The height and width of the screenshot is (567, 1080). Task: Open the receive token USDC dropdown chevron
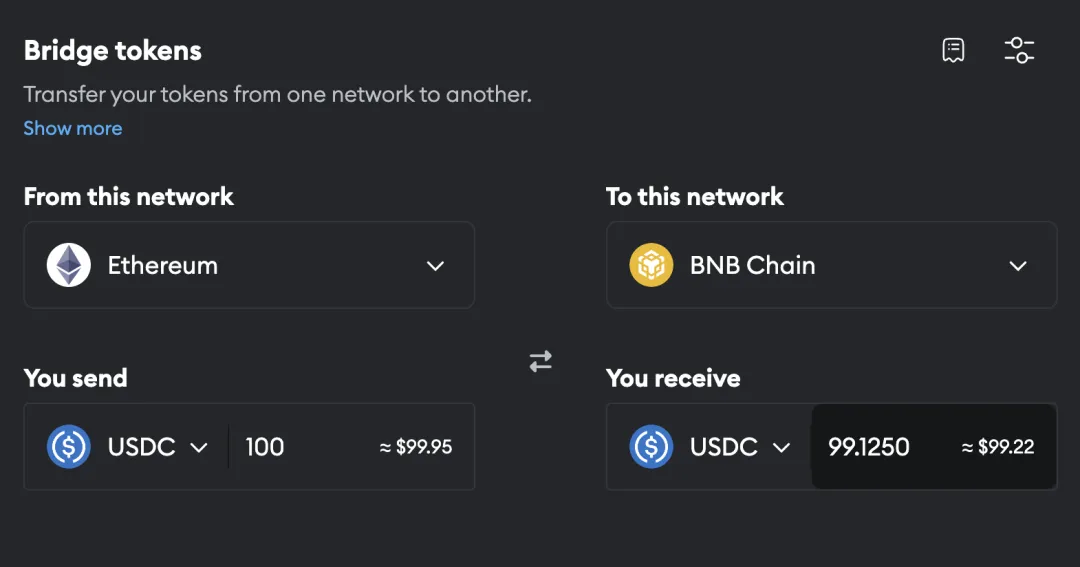coord(781,448)
